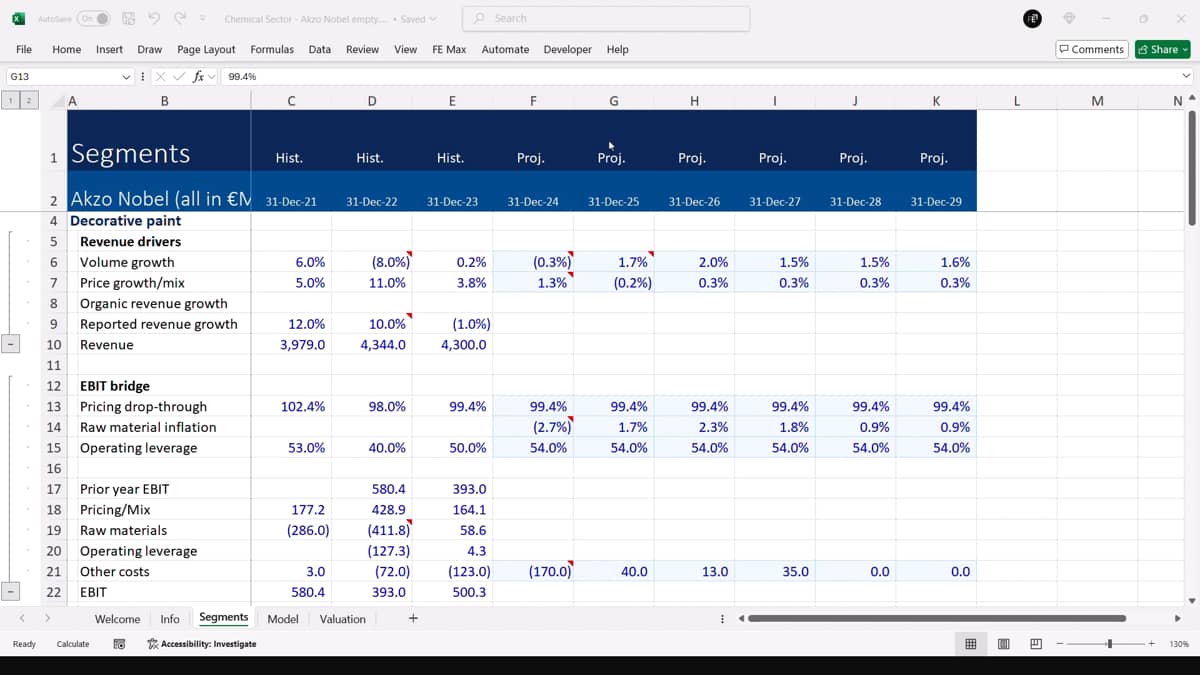Zoom out with the minus icon
Viewport: 1200px width, 675px height.
pyautogui.click(x=1061, y=644)
